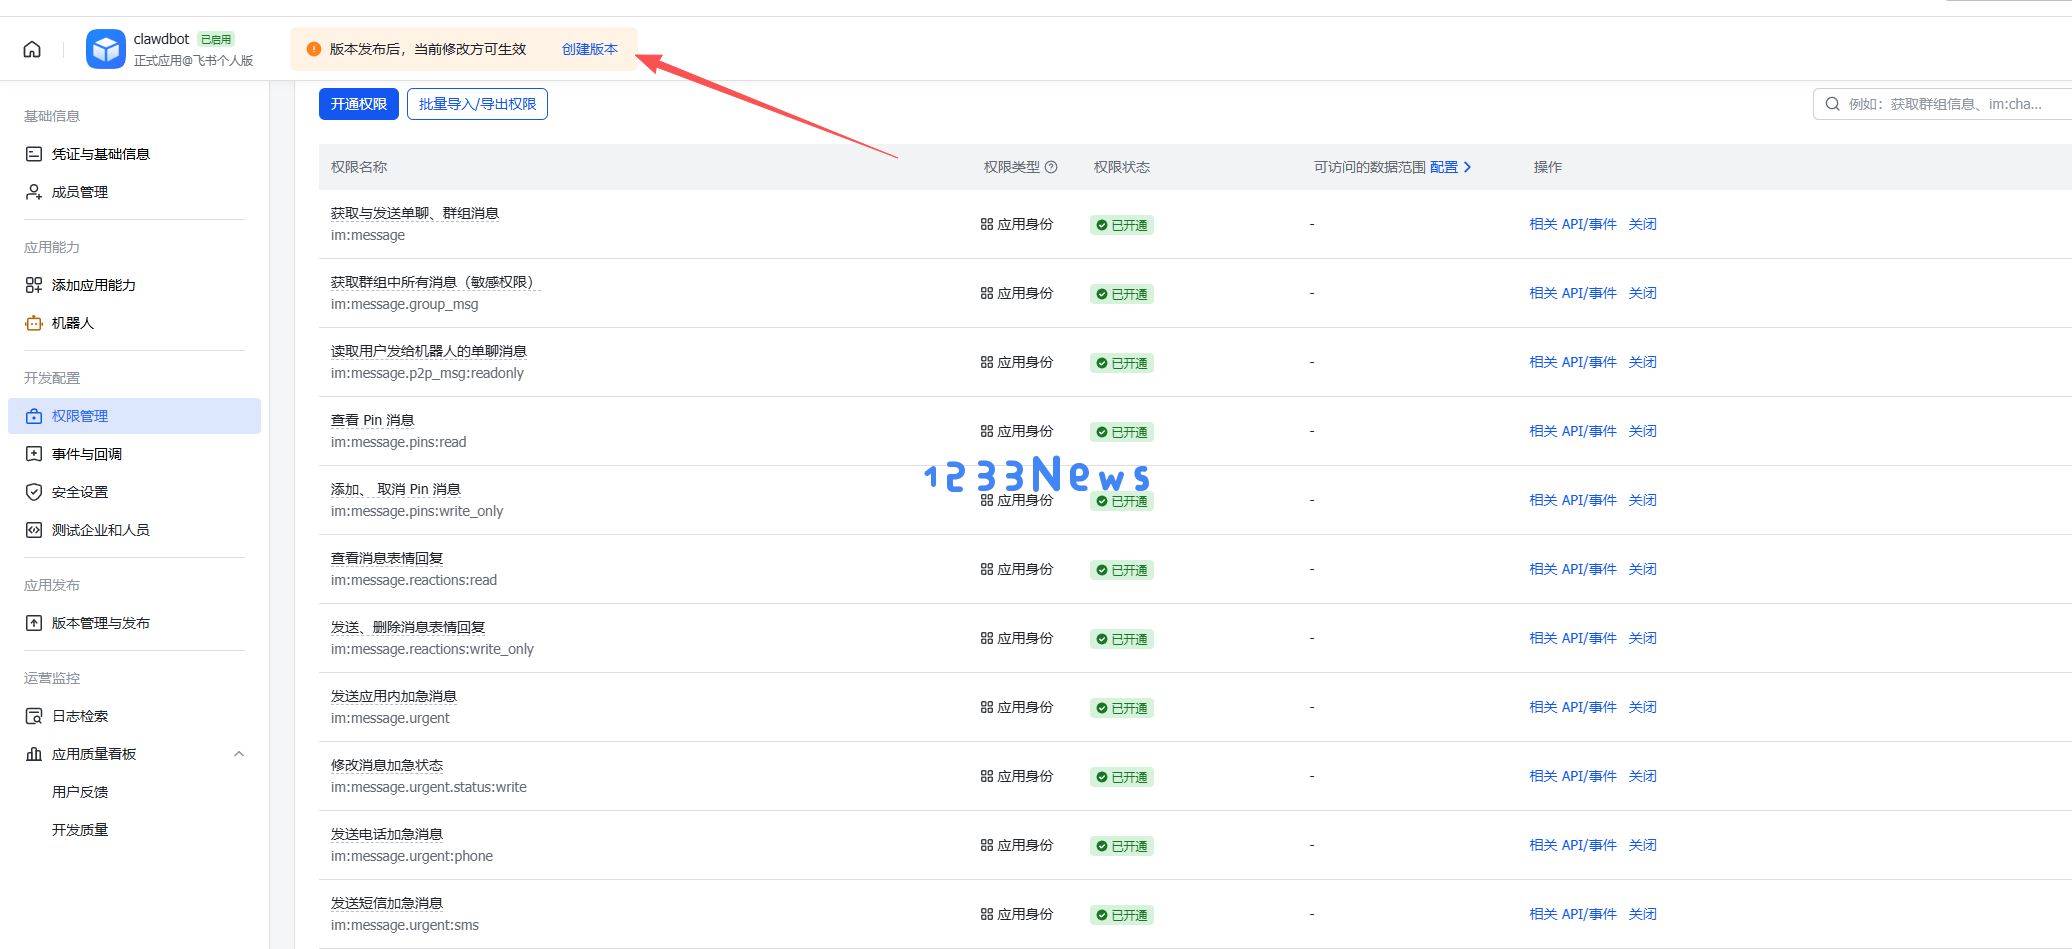Open 相关 API/事件 for im:message.urgent

(1572, 707)
